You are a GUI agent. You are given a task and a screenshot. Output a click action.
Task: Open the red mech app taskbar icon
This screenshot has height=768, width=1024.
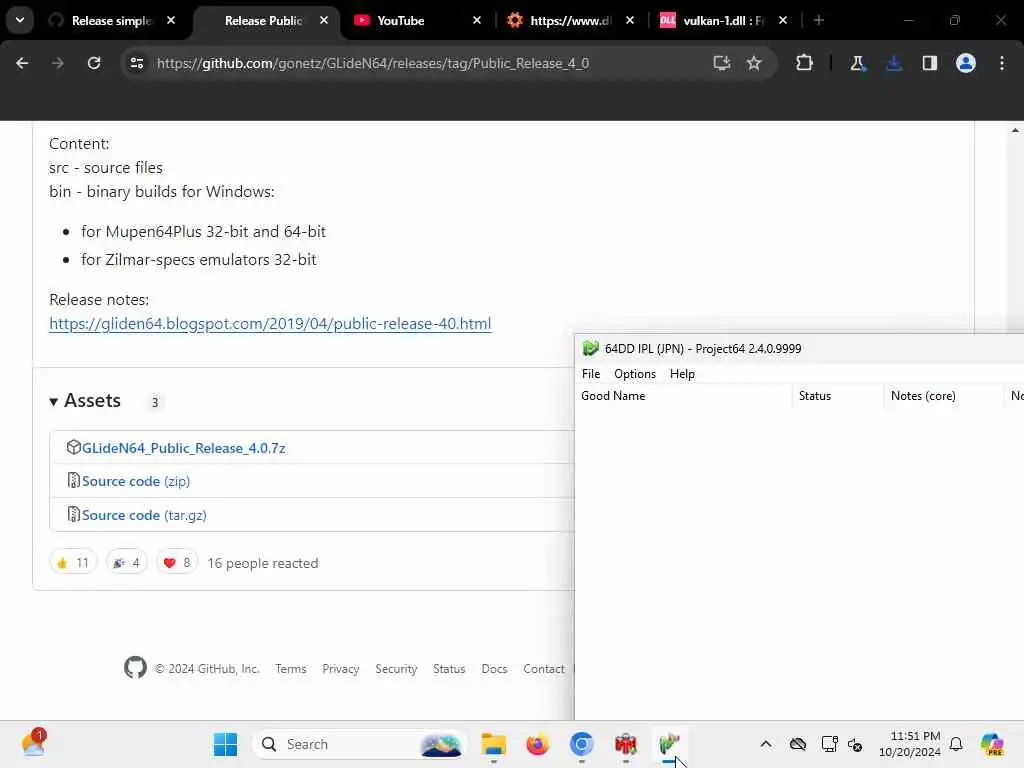click(626, 744)
